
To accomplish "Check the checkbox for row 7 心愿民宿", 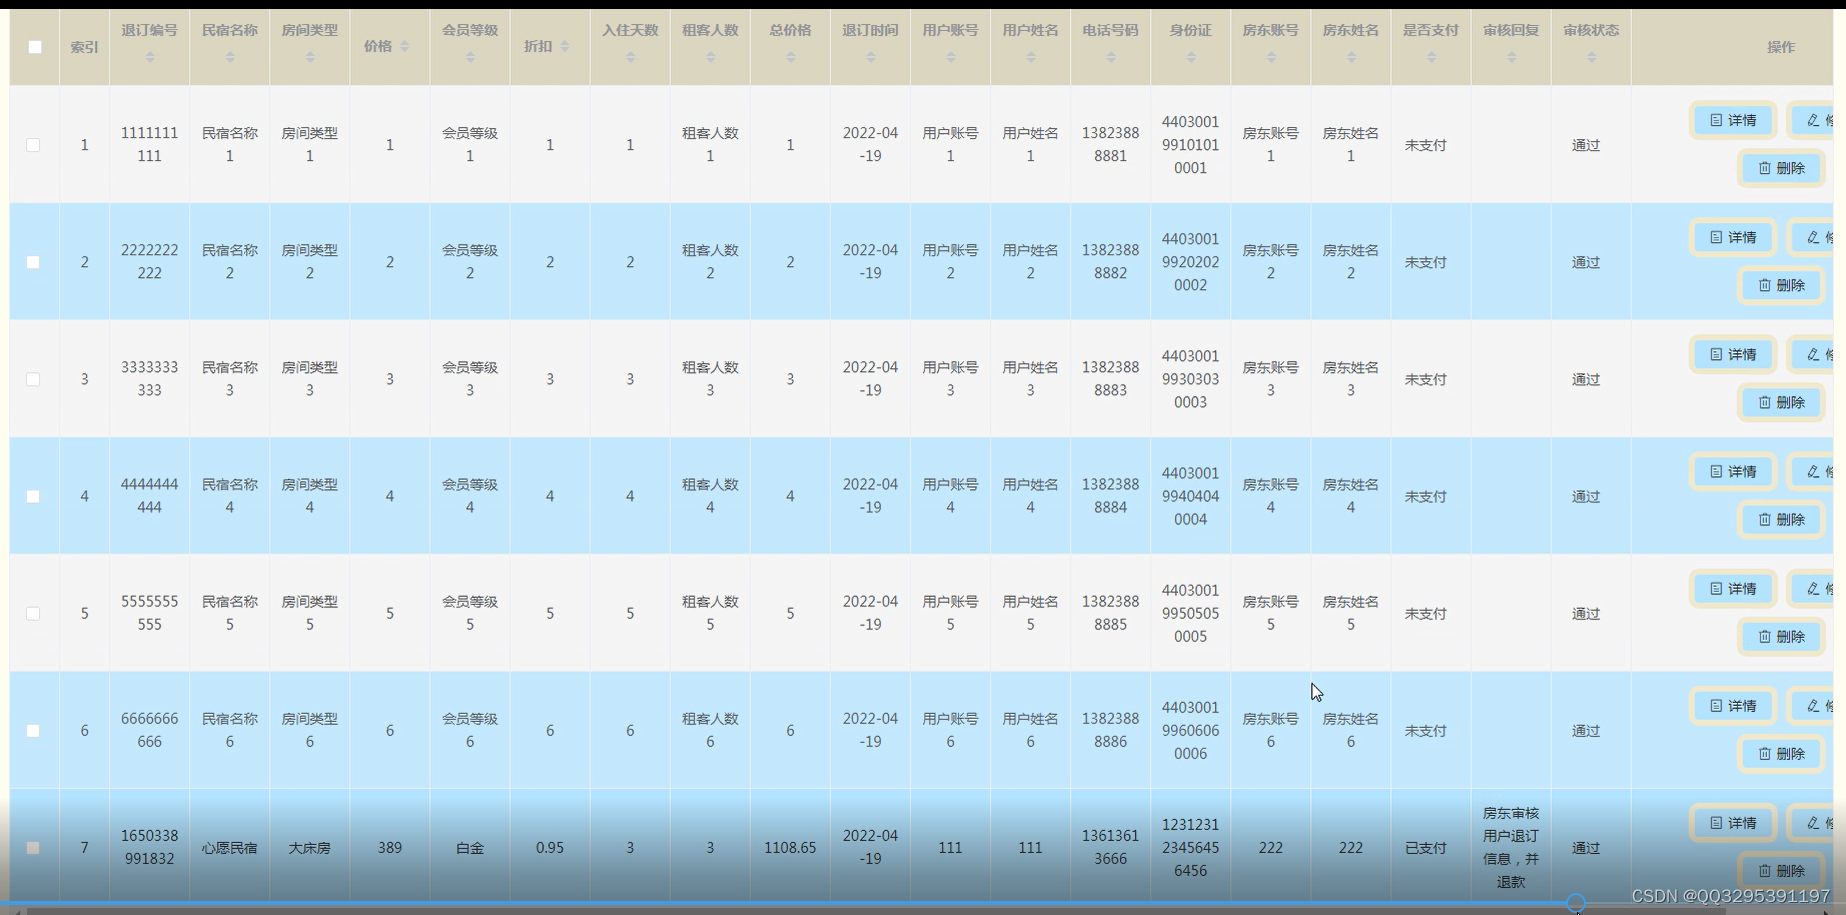I will click(x=33, y=848).
